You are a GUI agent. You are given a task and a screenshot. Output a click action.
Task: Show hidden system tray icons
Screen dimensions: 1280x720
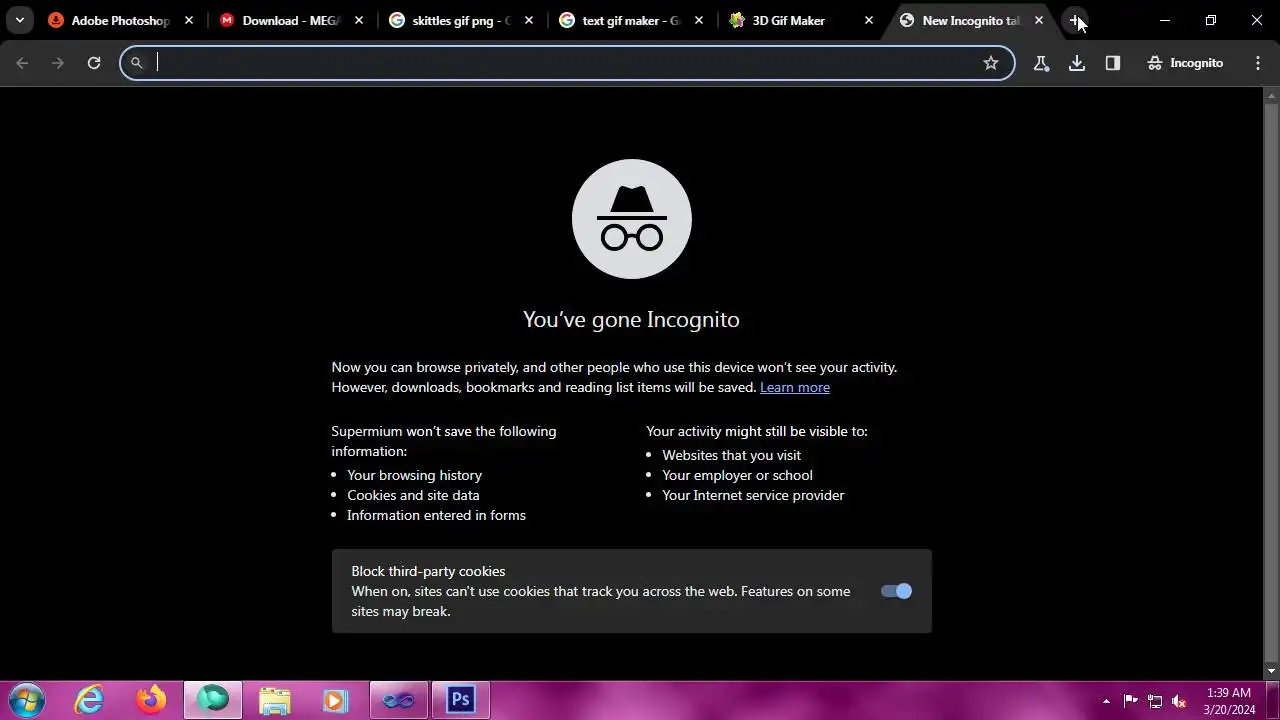[1106, 701]
